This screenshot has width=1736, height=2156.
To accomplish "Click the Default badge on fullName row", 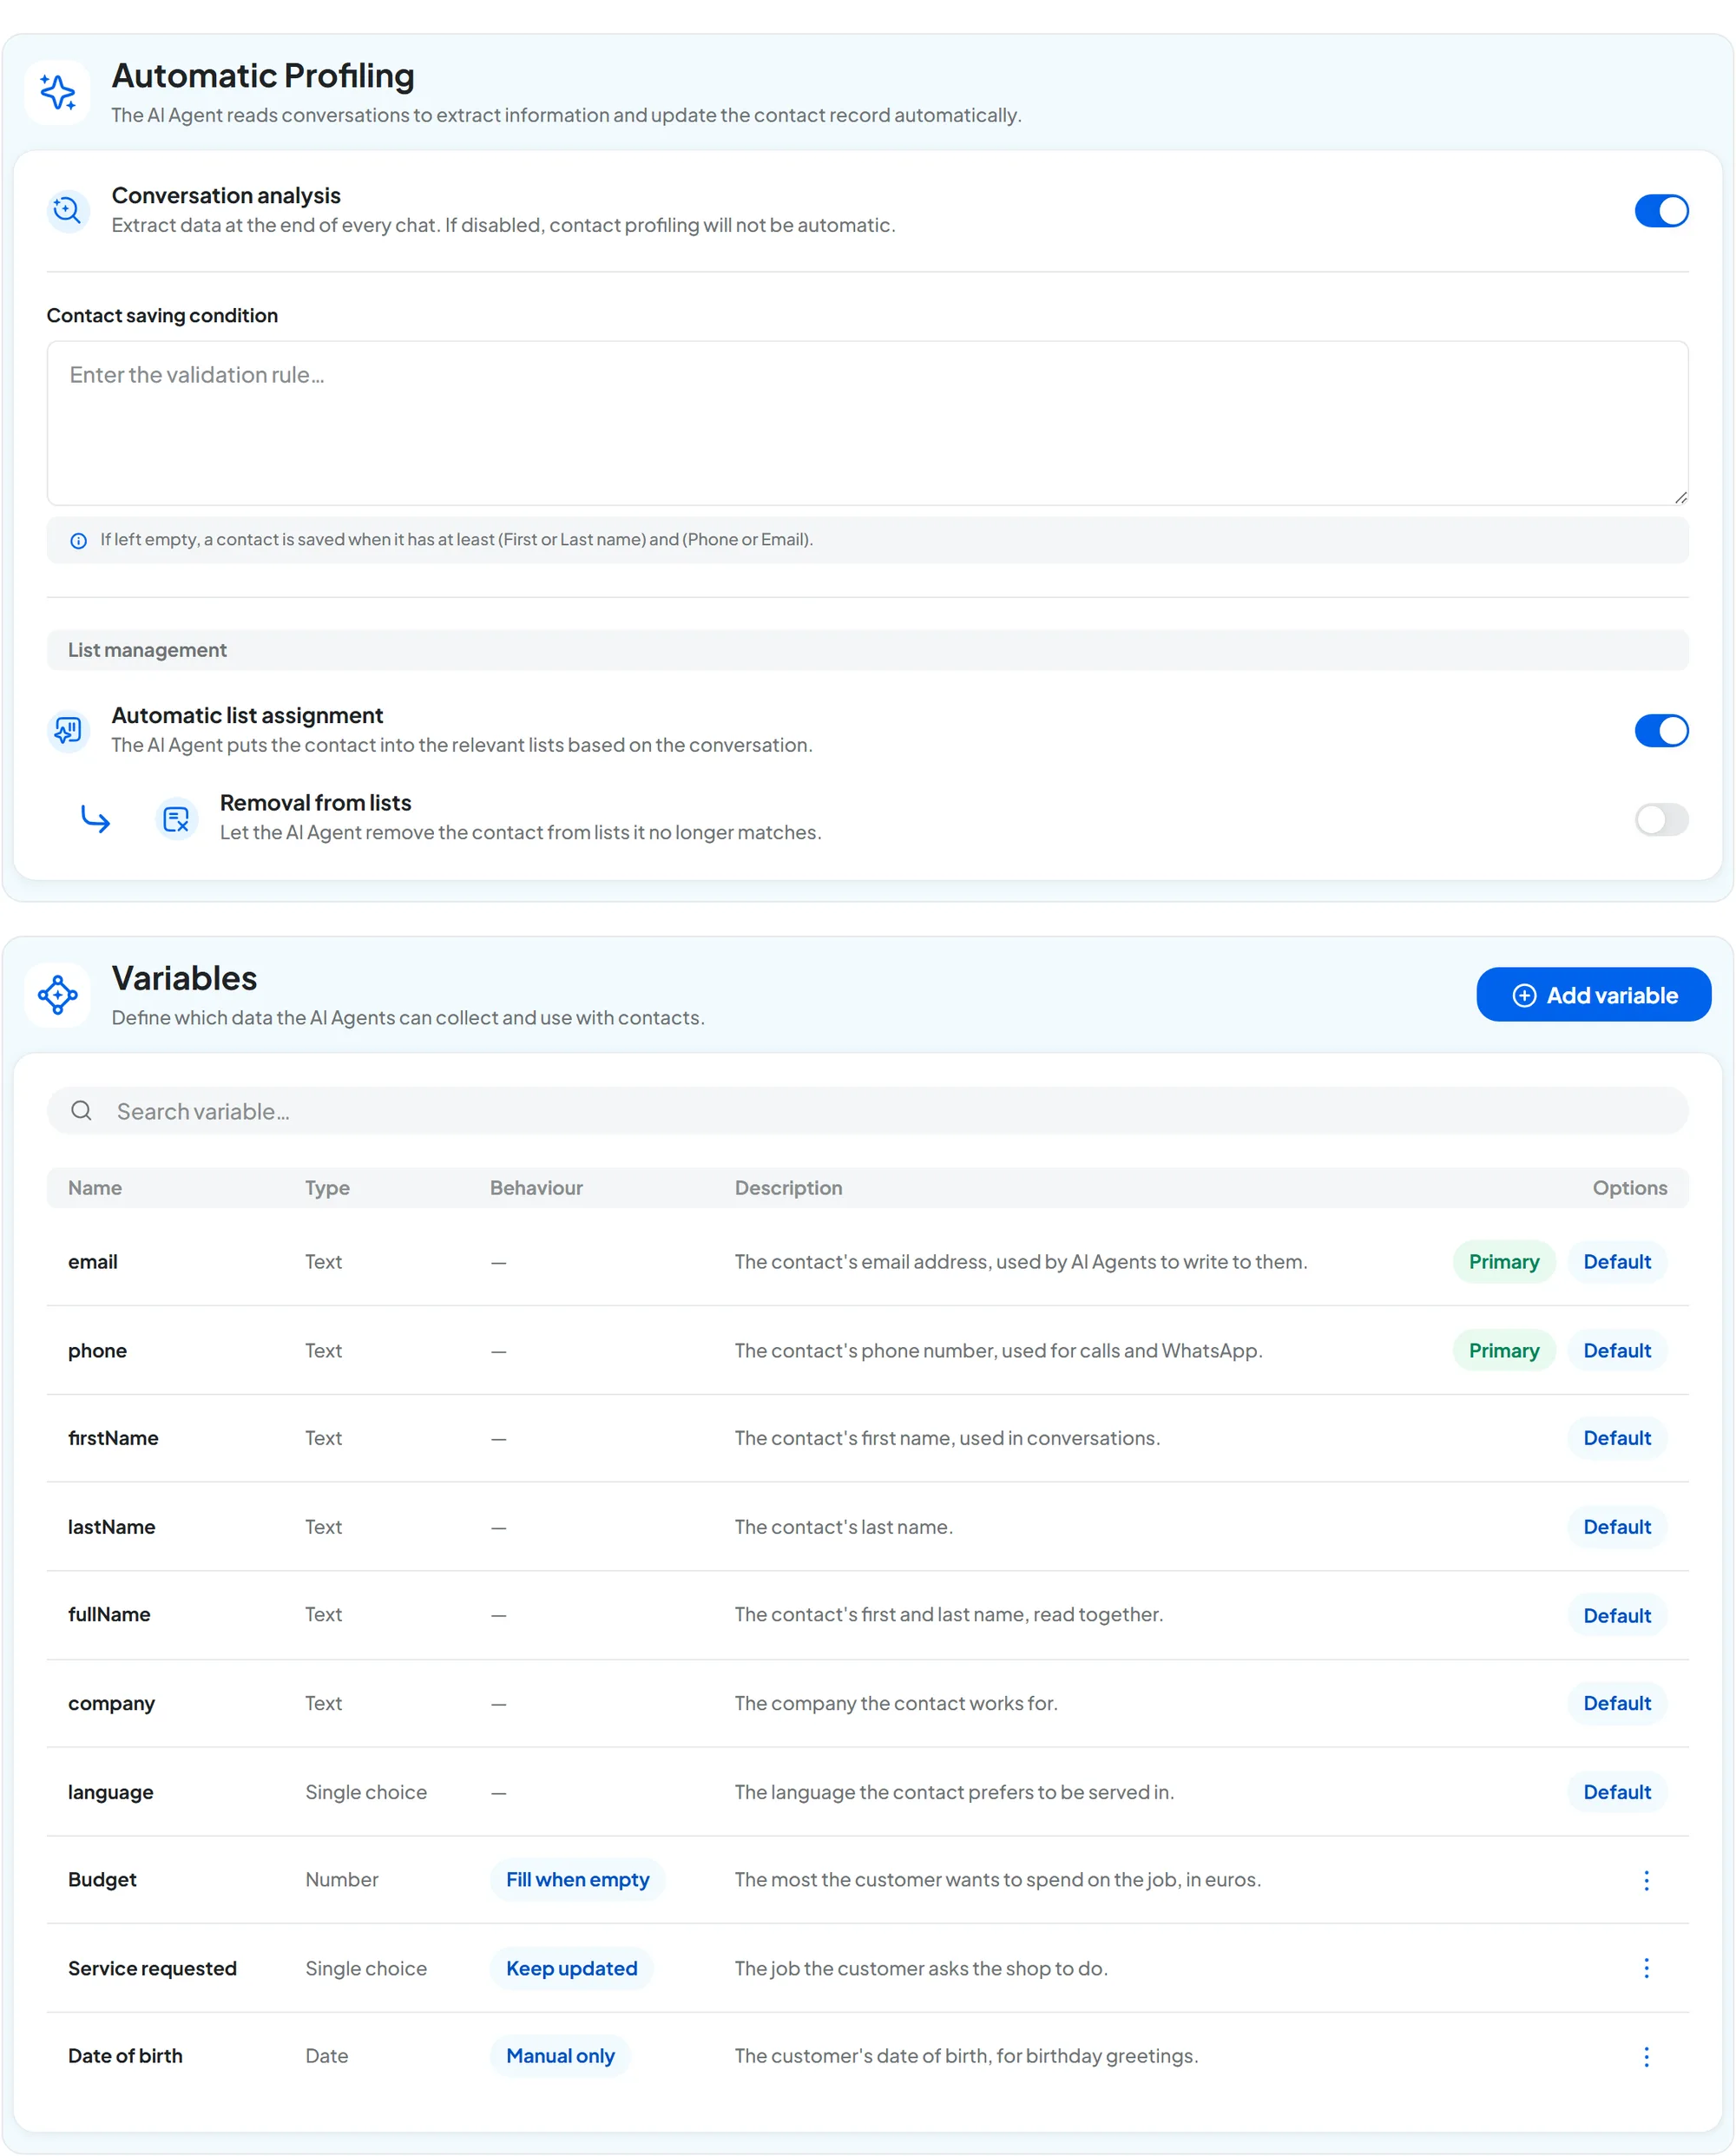I will [1616, 1616].
